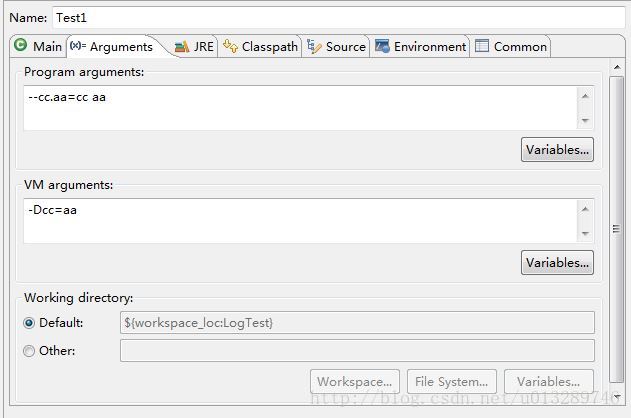
Task: Click the Source tab tree icon
Action: tap(314, 46)
